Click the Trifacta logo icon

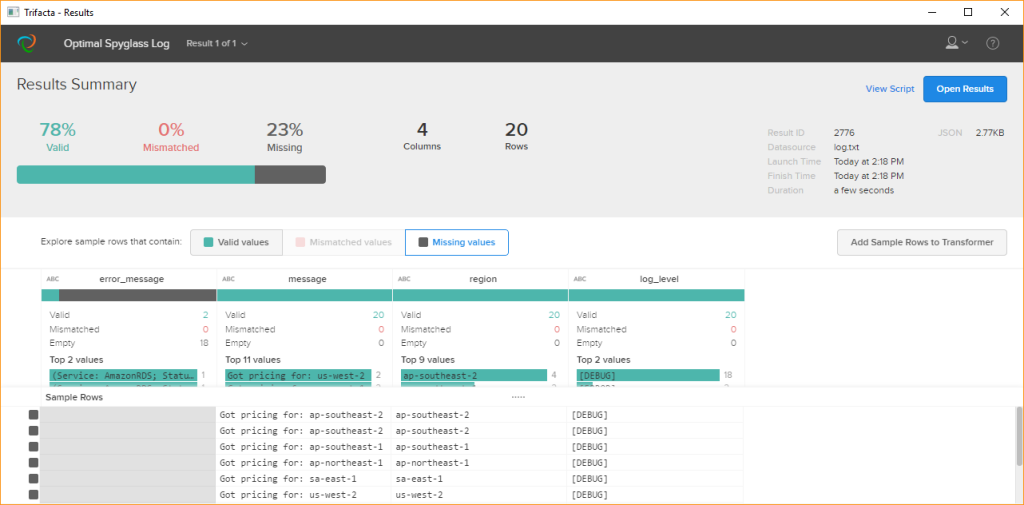[27, 44]
